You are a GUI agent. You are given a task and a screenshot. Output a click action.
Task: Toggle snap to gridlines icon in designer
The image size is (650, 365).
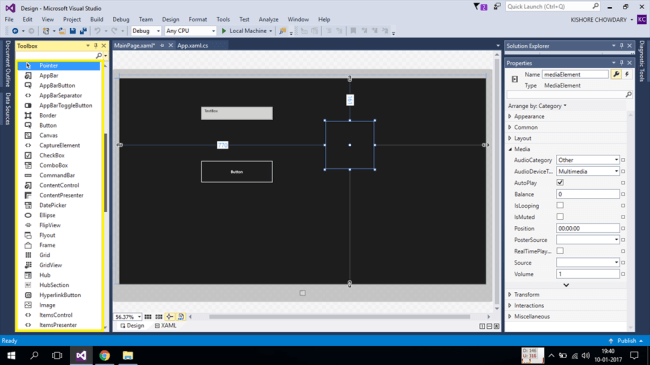click(159, 316)
